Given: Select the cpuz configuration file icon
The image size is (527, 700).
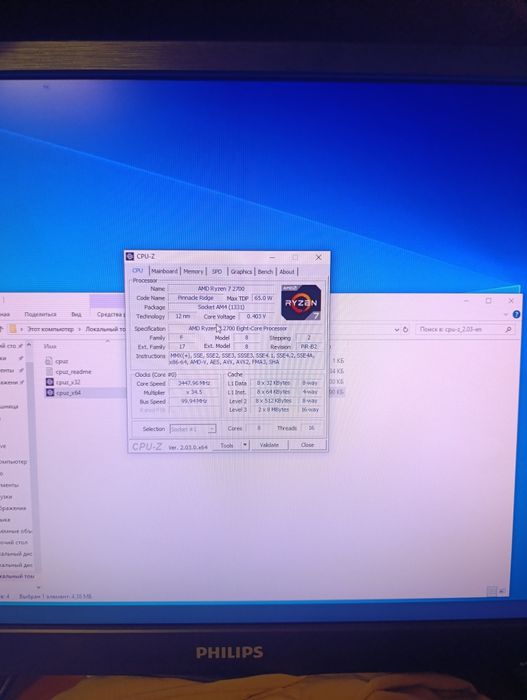Looking at the screenshot, I should click(x=50, y=361).
